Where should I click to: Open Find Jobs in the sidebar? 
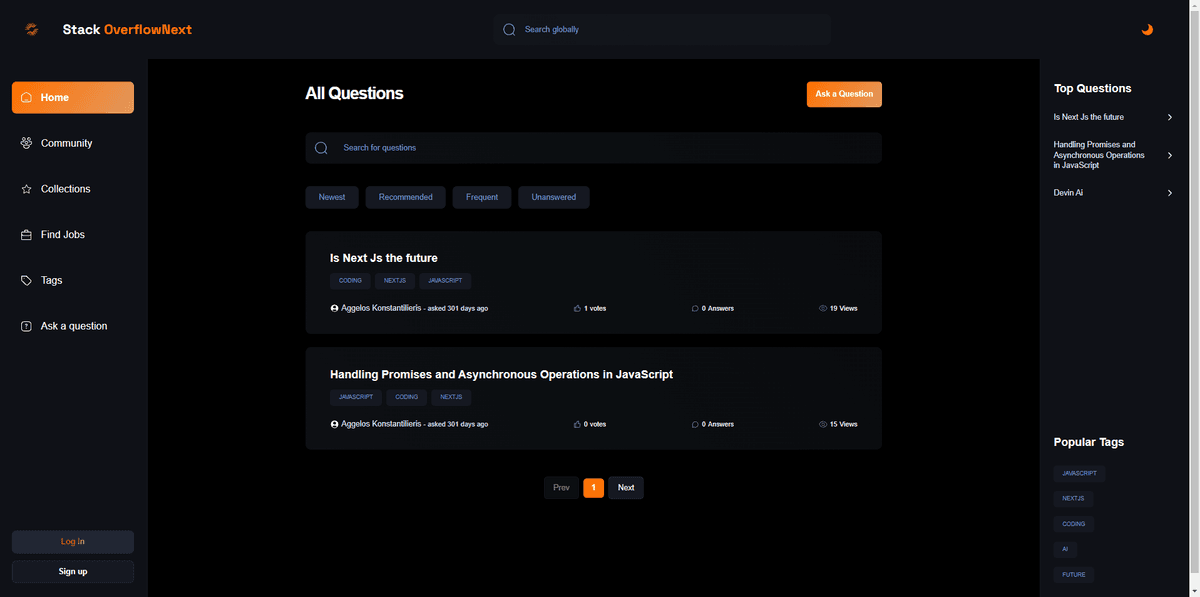click(73, 235)
